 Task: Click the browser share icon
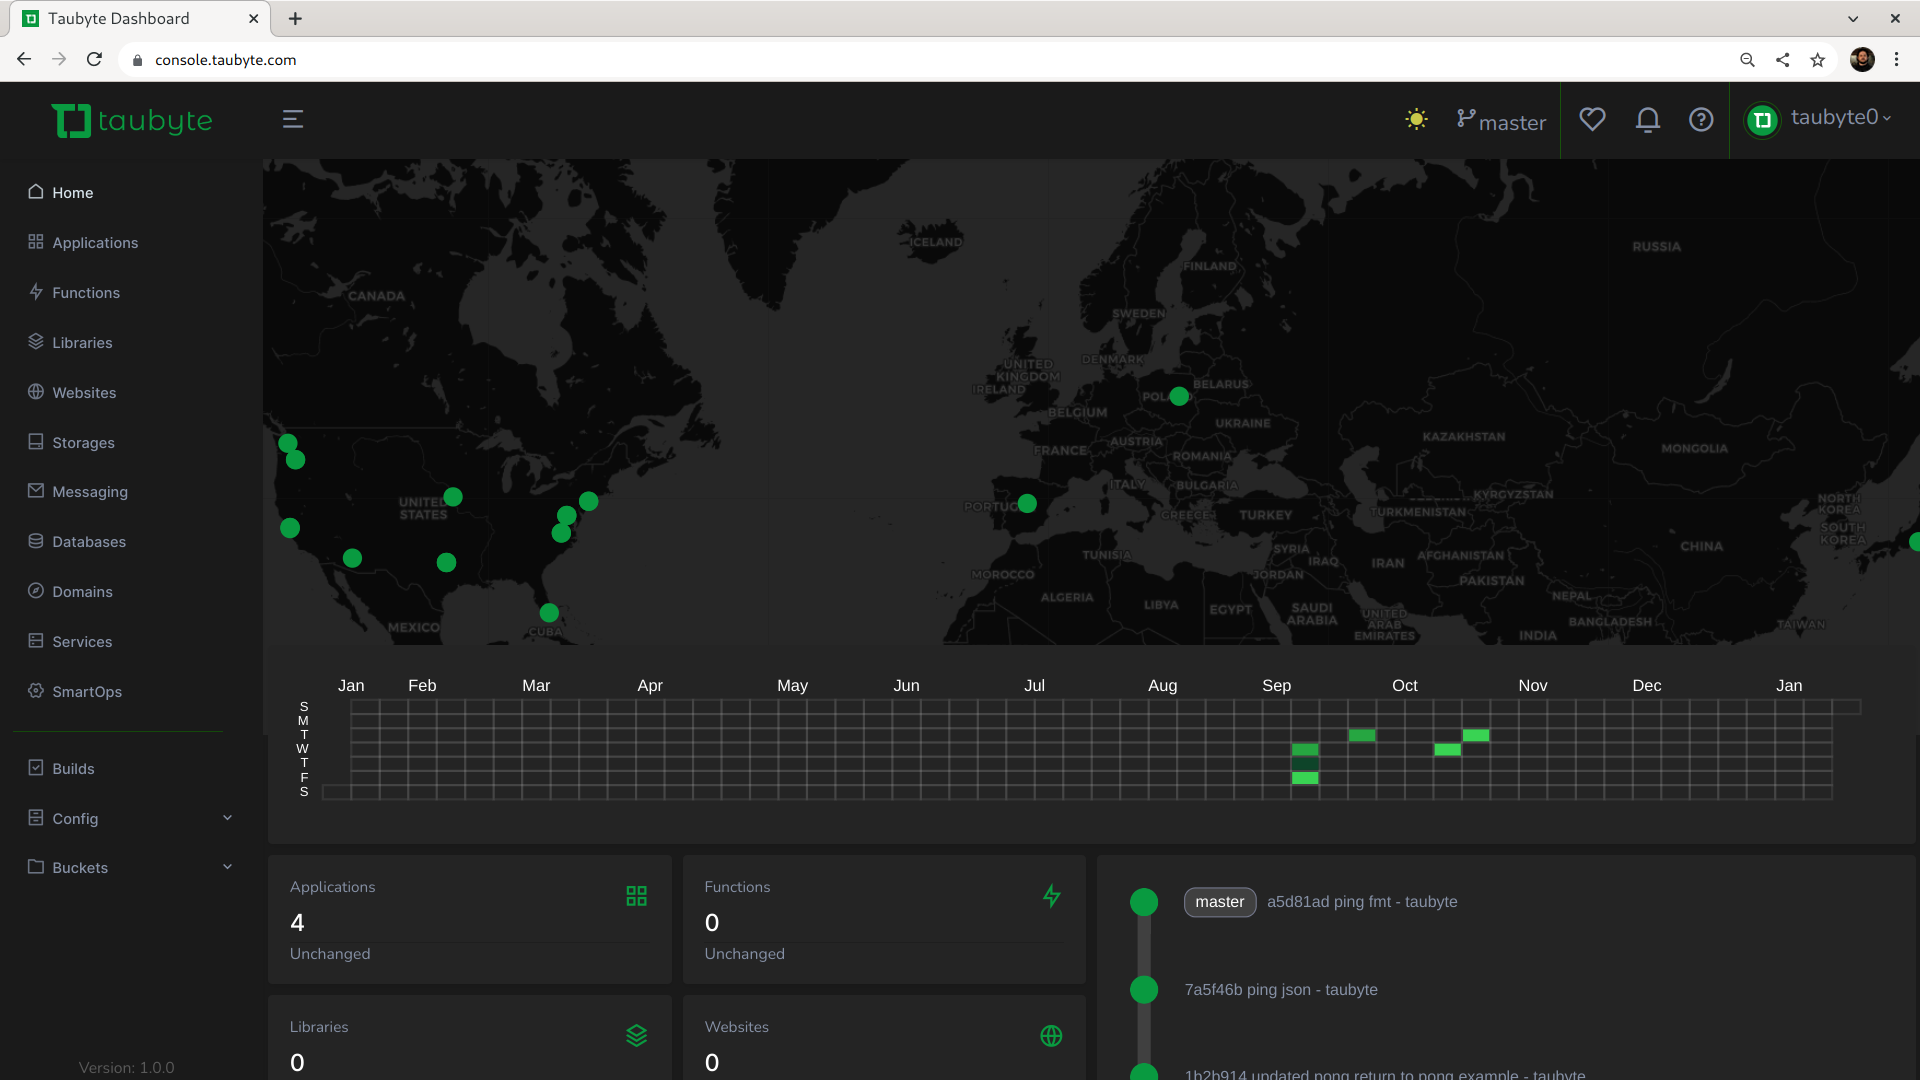coord(1782,60)
